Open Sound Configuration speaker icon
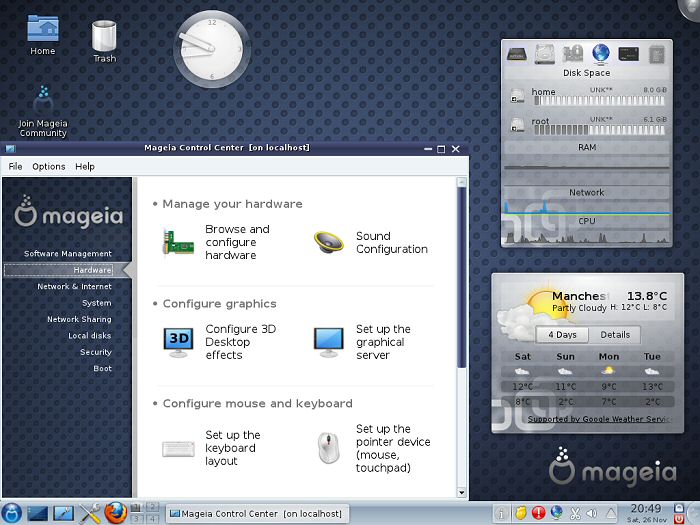700x525 pixels. 329,243
